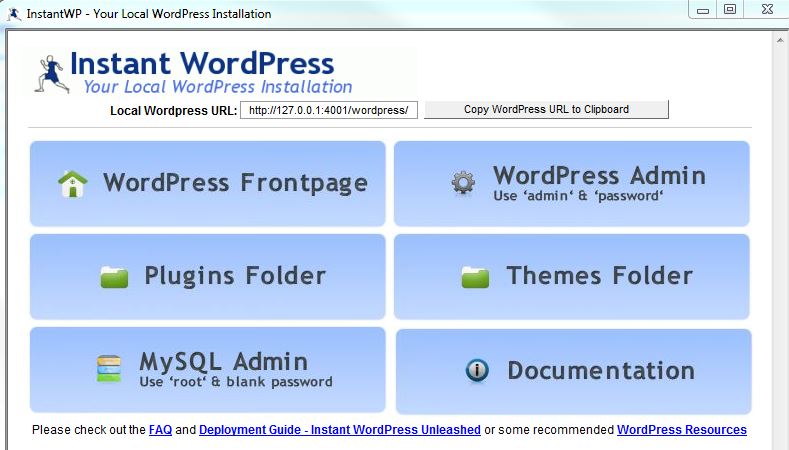The width and height of the screenshot is (789, 450).
Task: Click the blue info icon beside Documentation
Action: coord(477,370)
